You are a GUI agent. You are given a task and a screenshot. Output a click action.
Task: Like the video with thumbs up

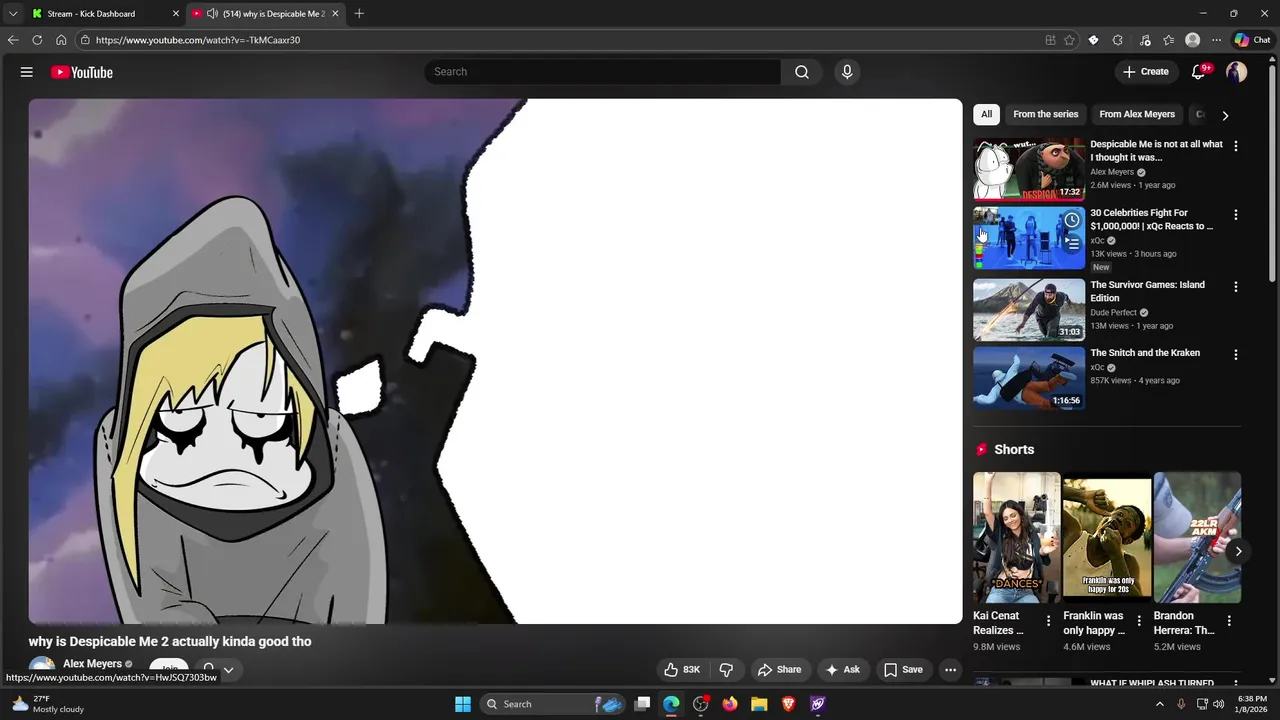(682, 670)
